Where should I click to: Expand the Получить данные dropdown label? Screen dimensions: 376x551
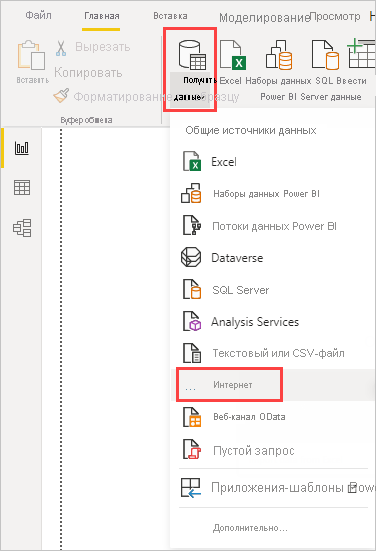coord(190,89)
